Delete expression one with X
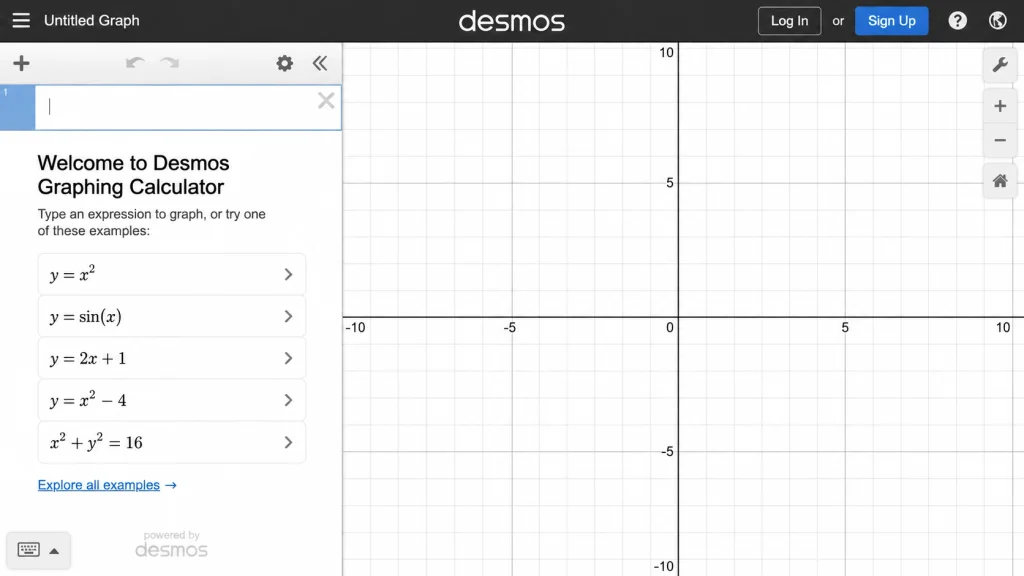Screen dimensions: 1024x576 (x=326, y=101)
